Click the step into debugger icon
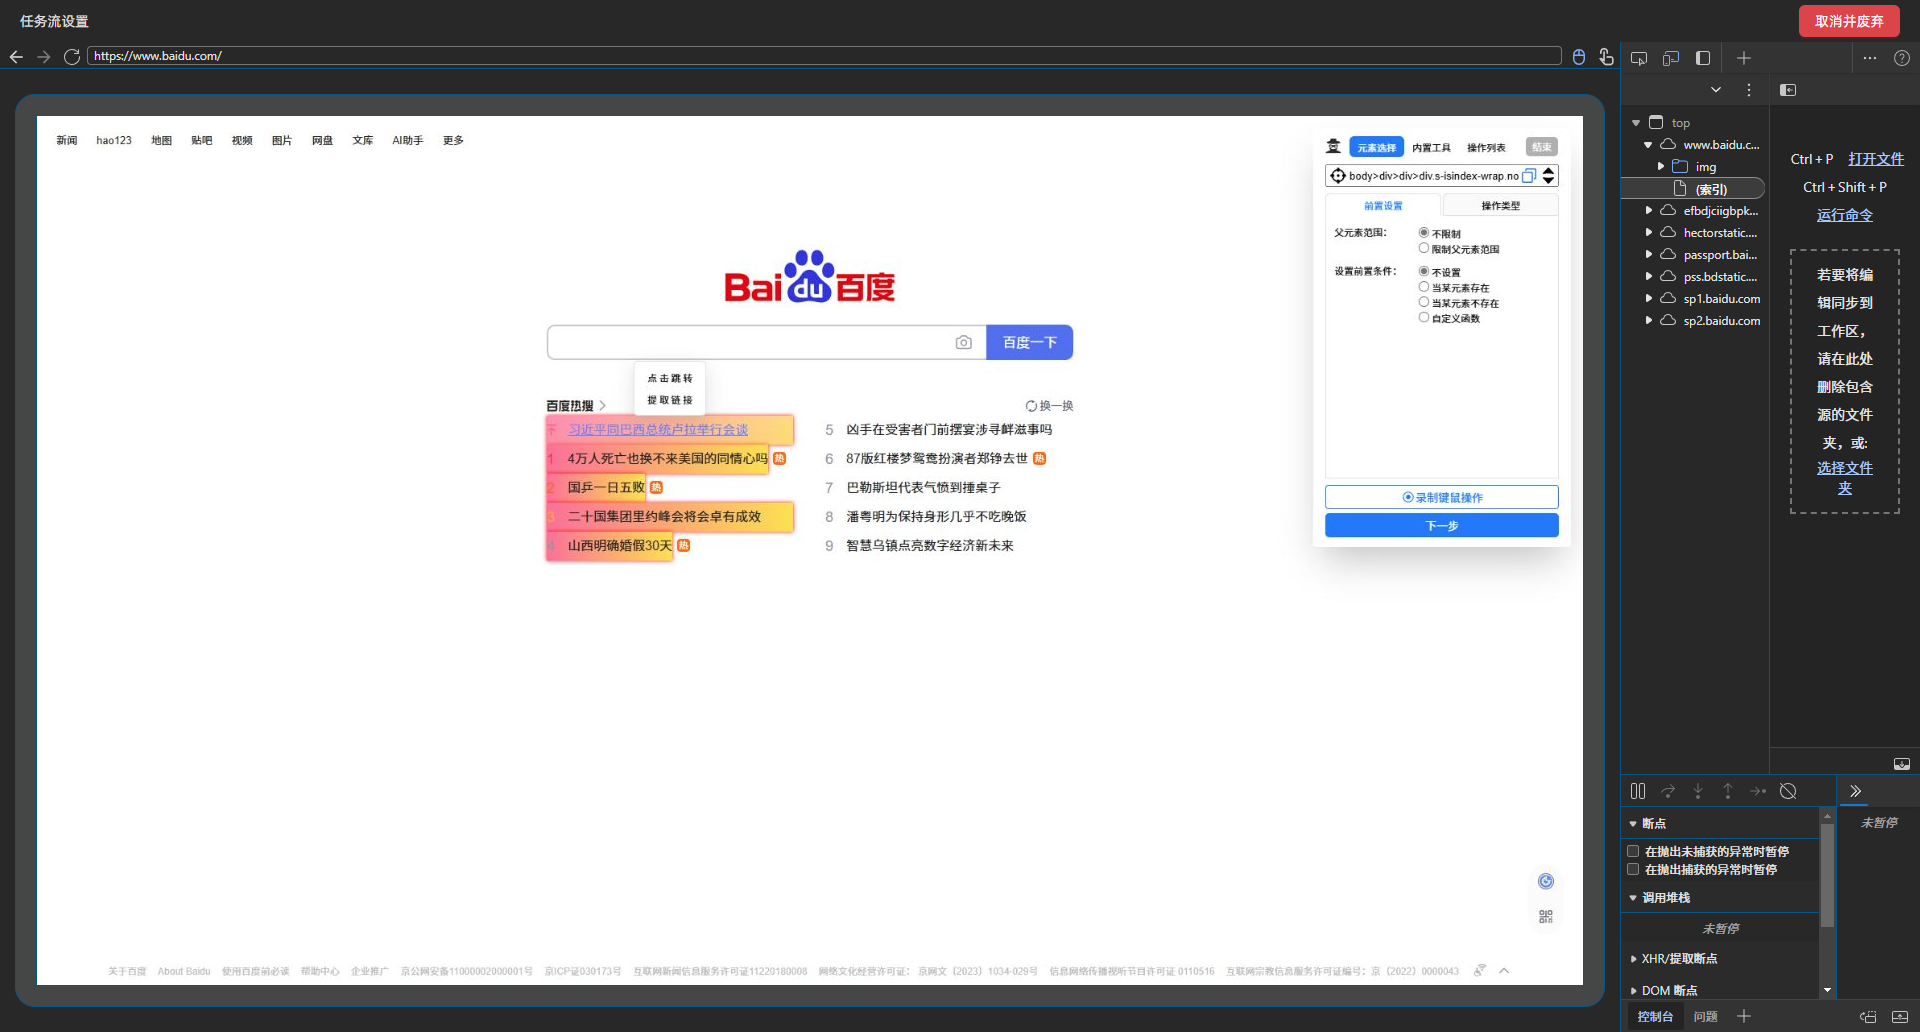Viewport: 1920px width, 1032px height. coord(1698,791)
